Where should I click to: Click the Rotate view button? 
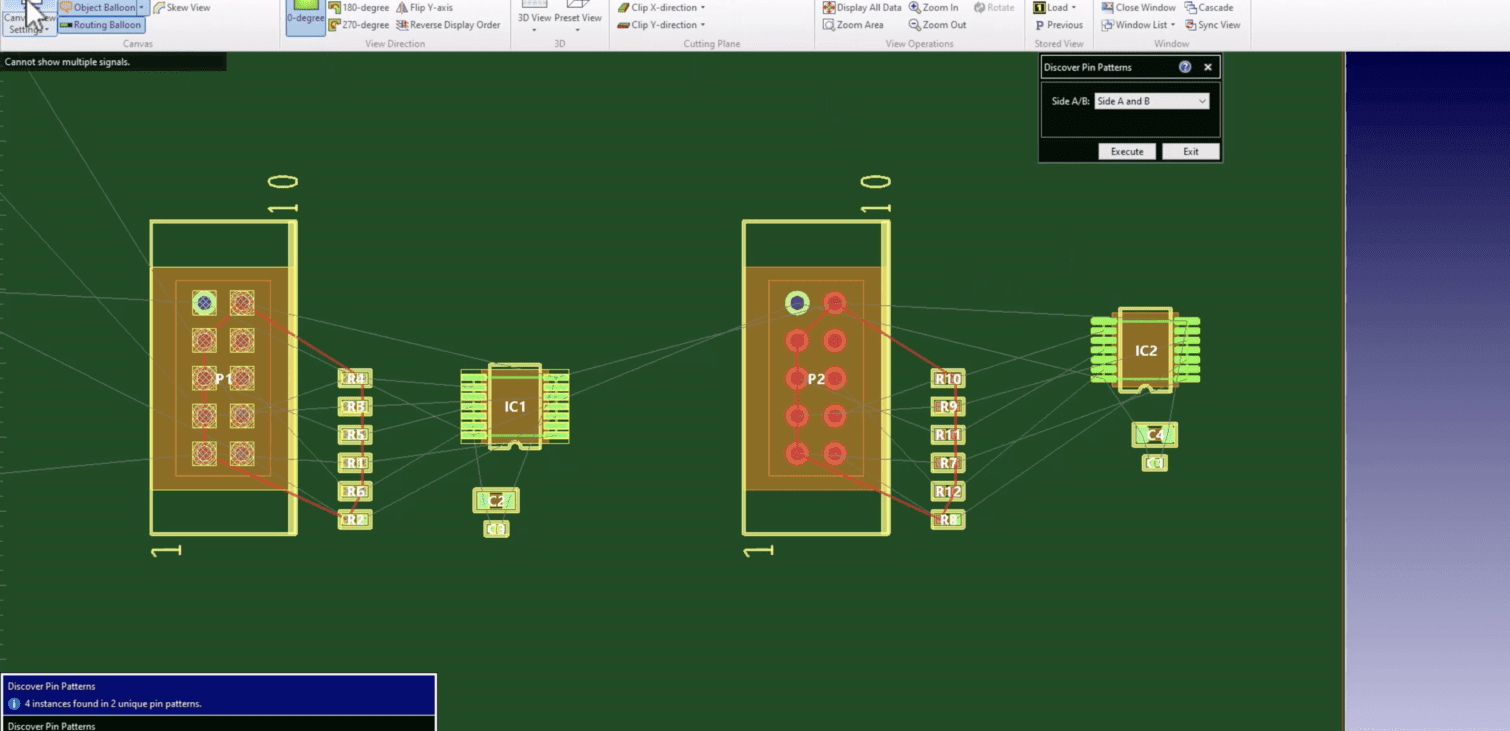coord(993,7)
